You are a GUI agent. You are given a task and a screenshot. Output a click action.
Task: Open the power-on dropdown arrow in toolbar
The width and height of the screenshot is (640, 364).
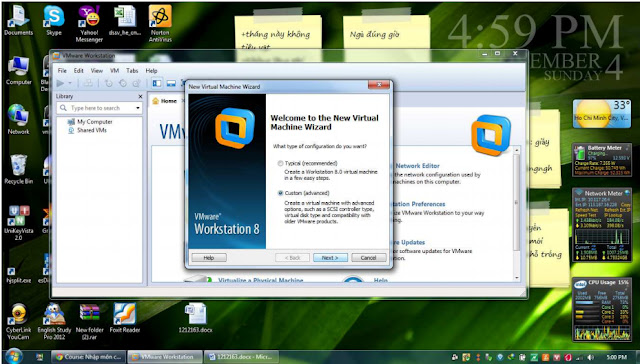pyautogui.click(x=70, y=83)
